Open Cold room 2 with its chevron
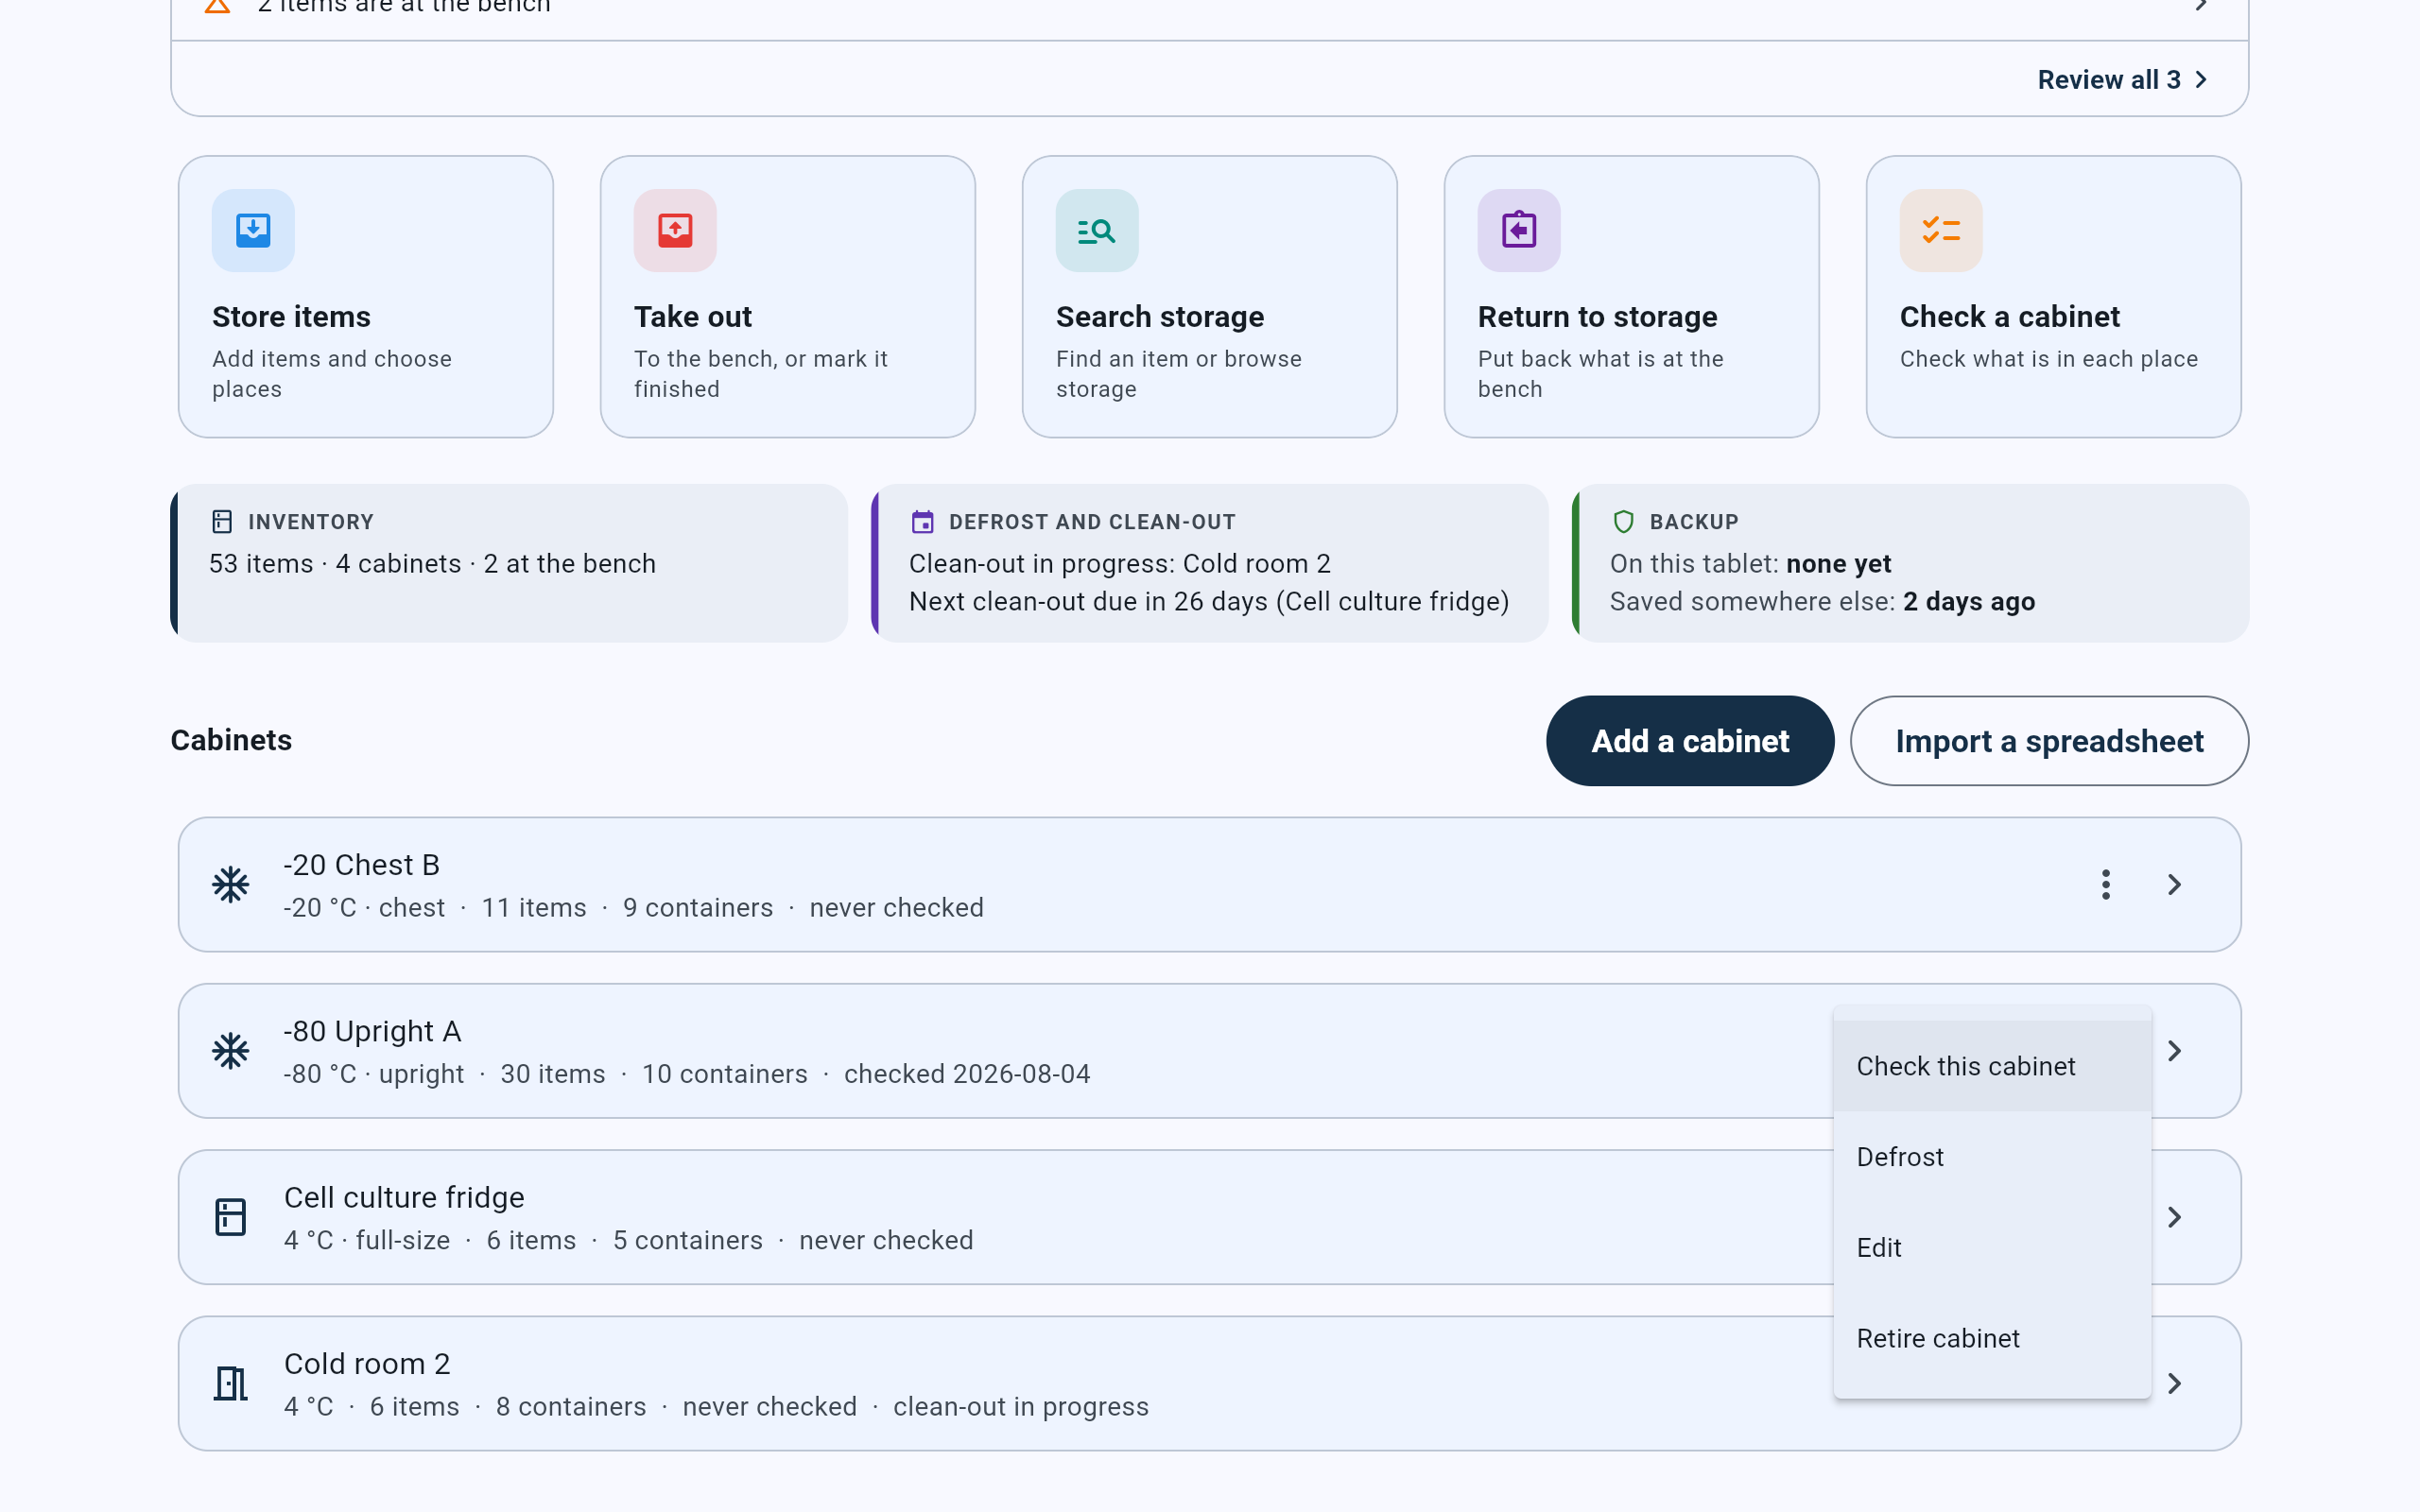This screenshot has height=1512, width=2420. pos(2174,1383)
